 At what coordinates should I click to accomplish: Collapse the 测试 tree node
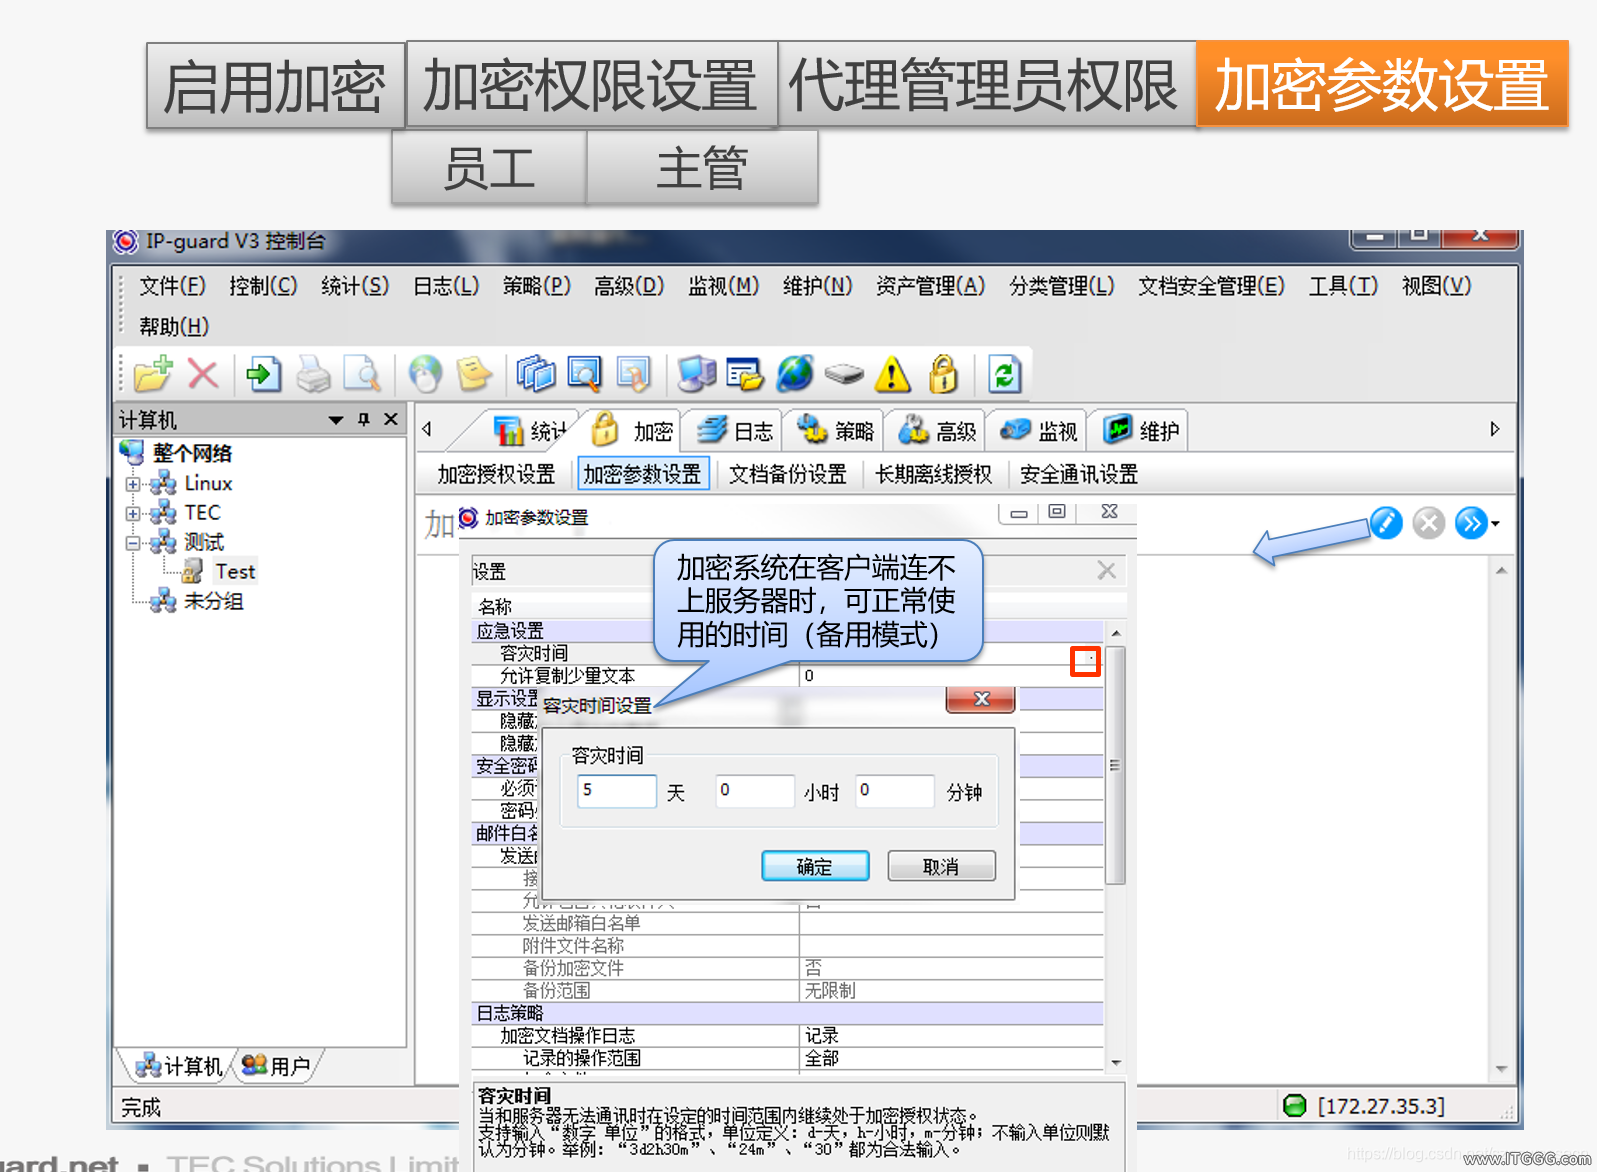point(132,543)
